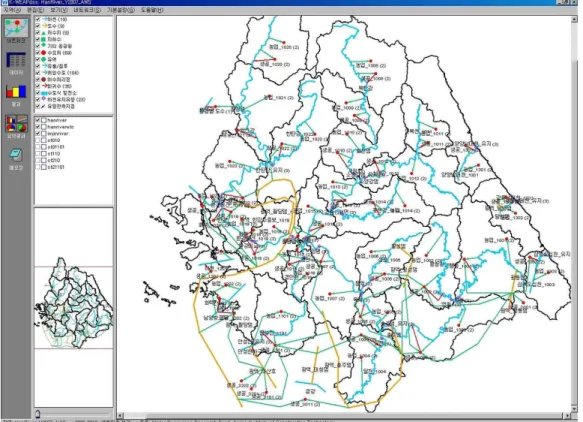Open the 요약결과 overview charts icon
Image resolution: width=583 pixels, height=422 pixels.
(x=16, y=124)
